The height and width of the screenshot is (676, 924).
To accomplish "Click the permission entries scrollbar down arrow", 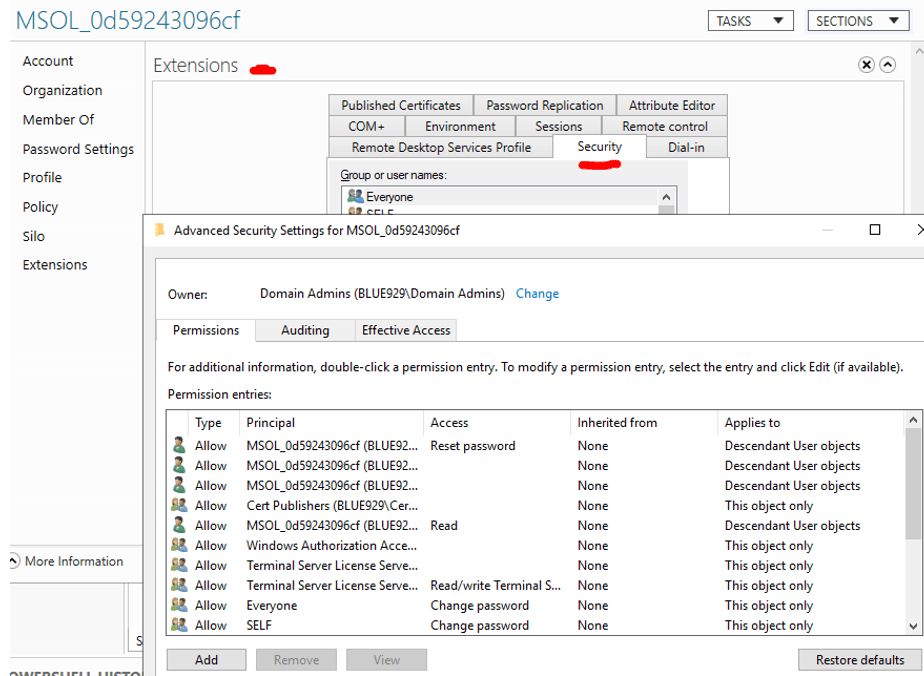I will (x=913, y=625).
